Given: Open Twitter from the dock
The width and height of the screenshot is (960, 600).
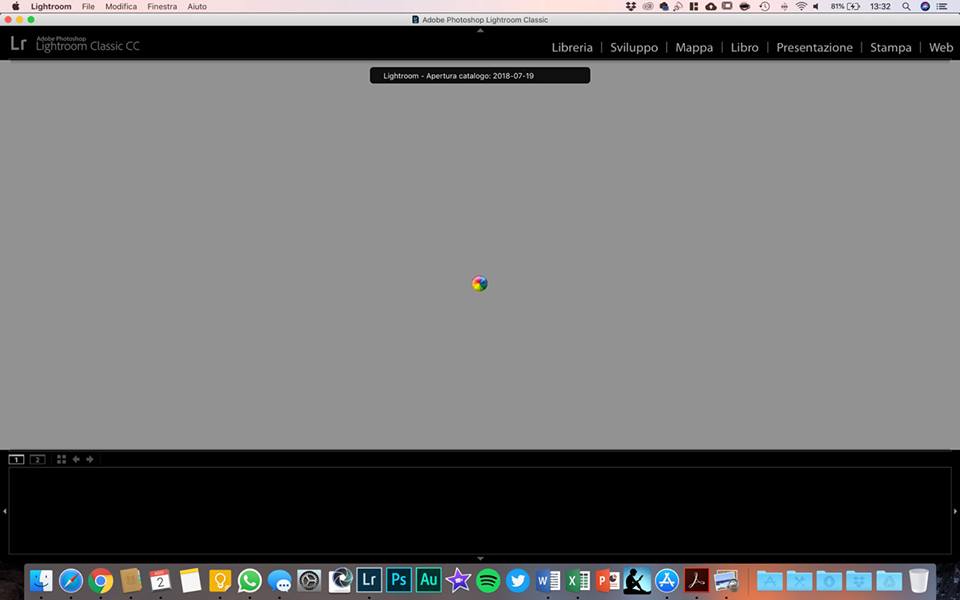Looking at the screenshot, I should click(518, 580).
